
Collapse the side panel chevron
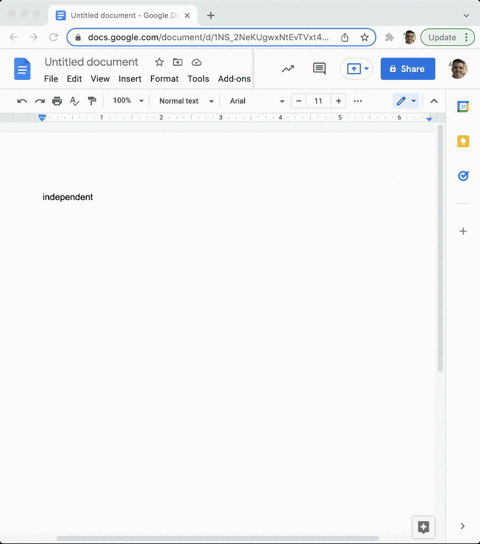(462, 526)
